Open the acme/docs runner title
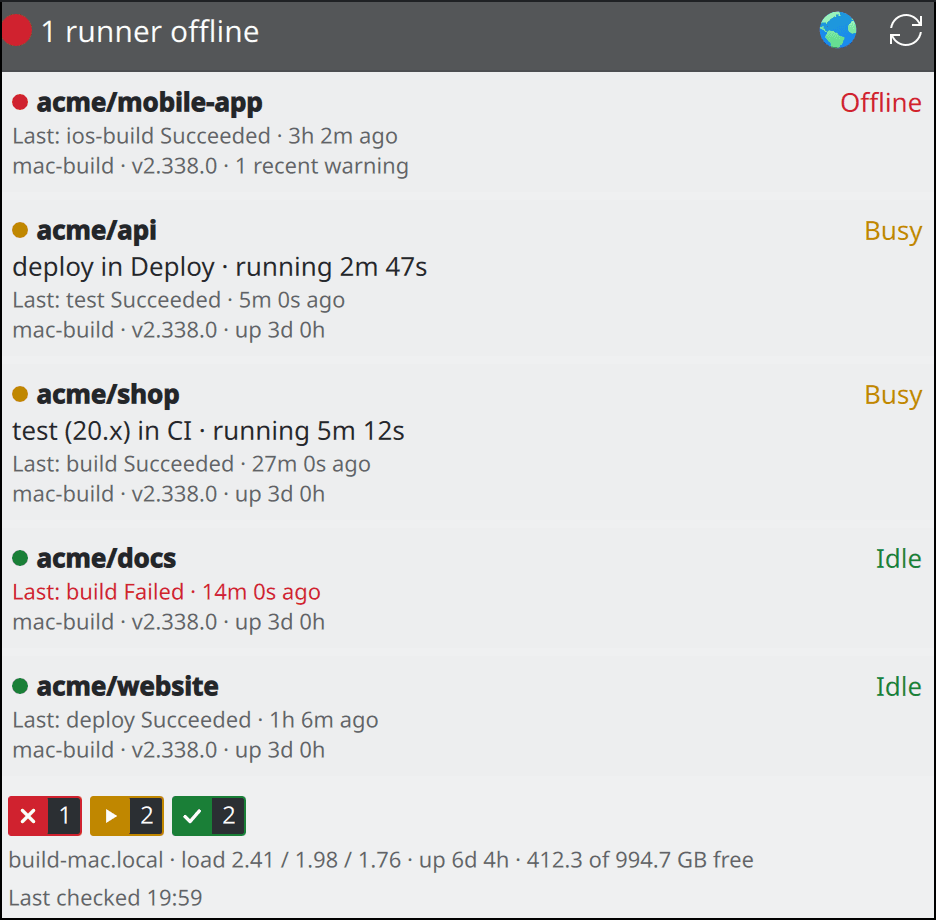The height and width of the screenshot is (920, 936). coord(106,559)
